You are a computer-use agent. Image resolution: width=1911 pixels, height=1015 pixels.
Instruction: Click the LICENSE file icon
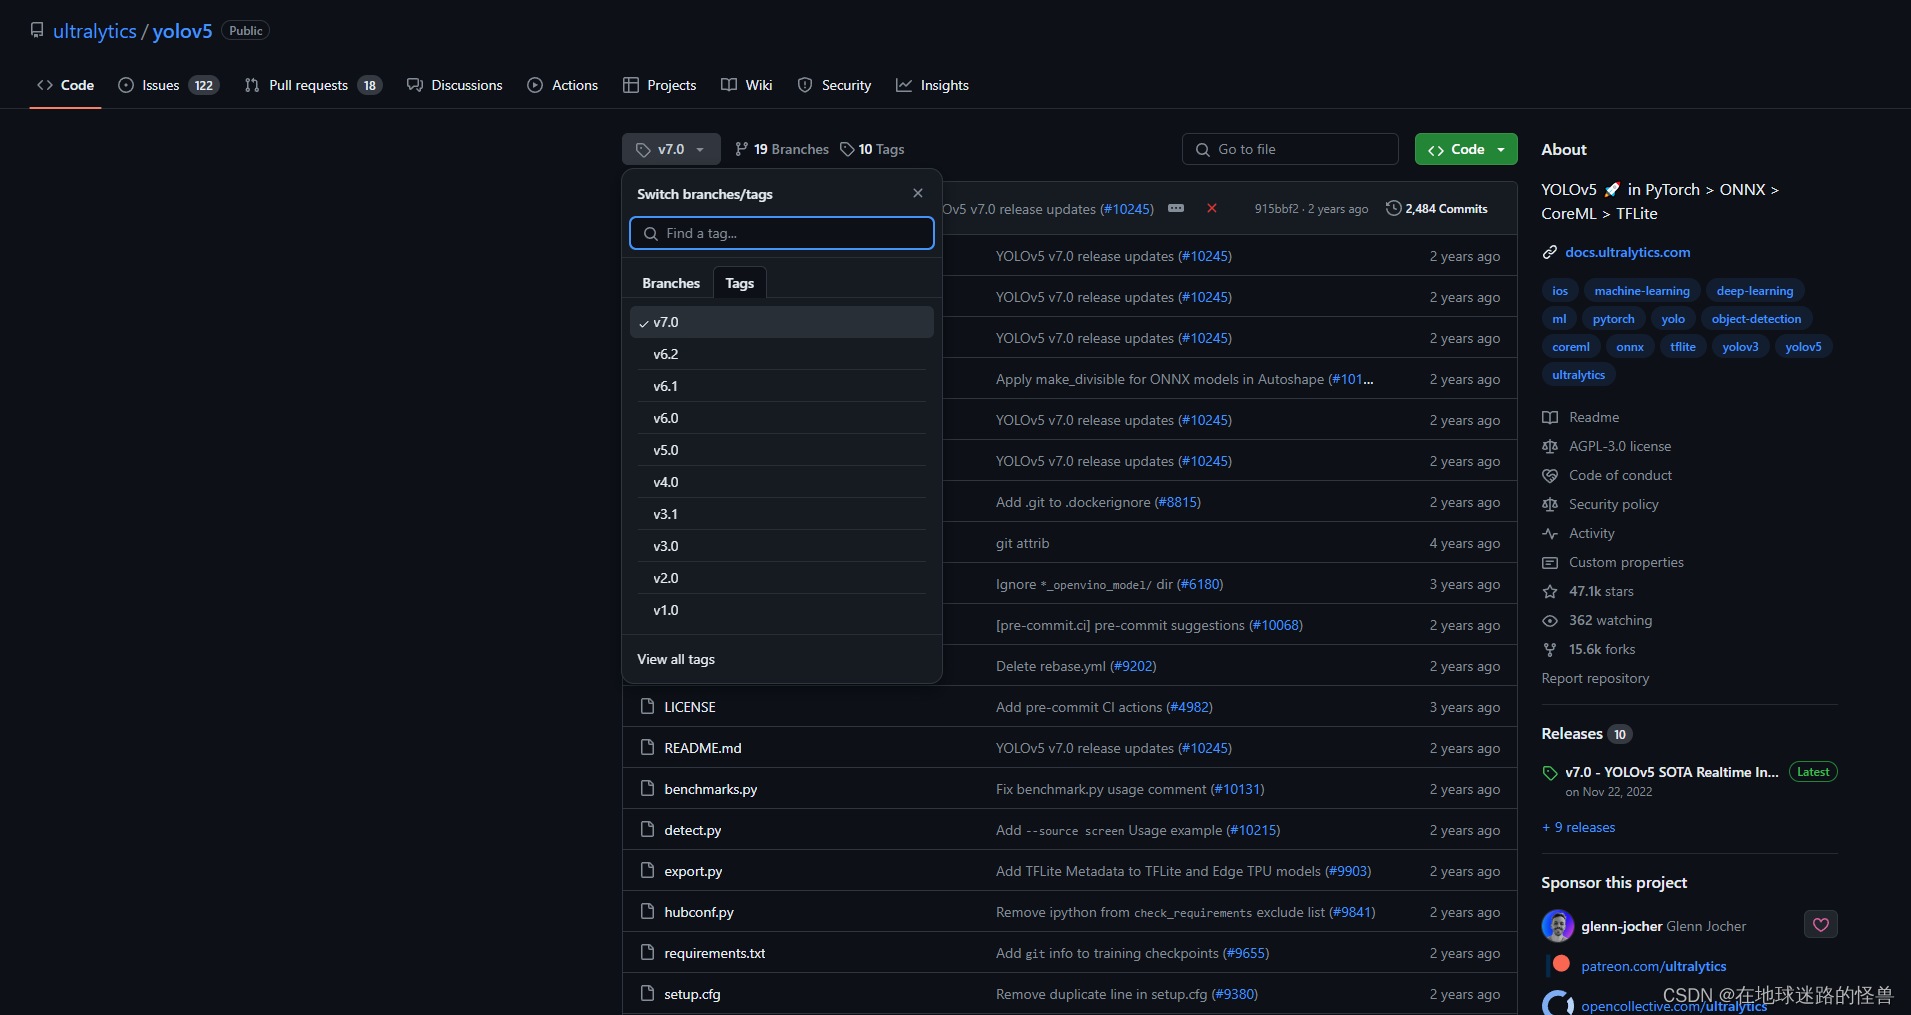[647, 706]
